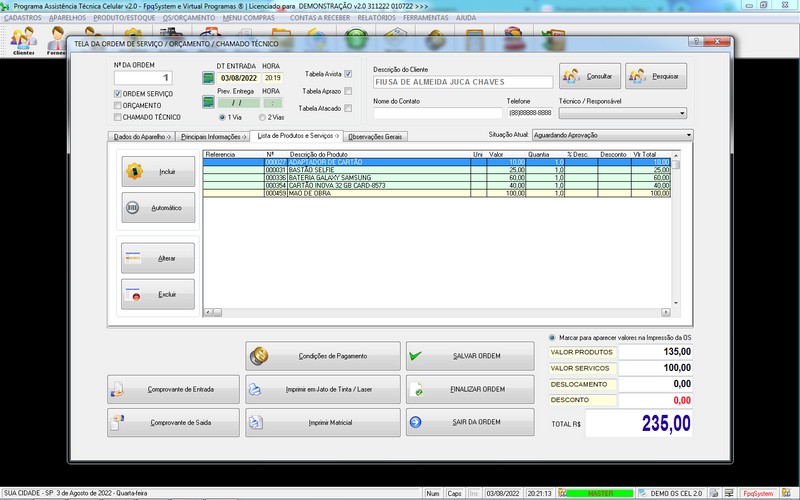Toggle the ORDEM SERVIÇO checkbox
The height and width of the screenshot is (500, 800).
118,94
